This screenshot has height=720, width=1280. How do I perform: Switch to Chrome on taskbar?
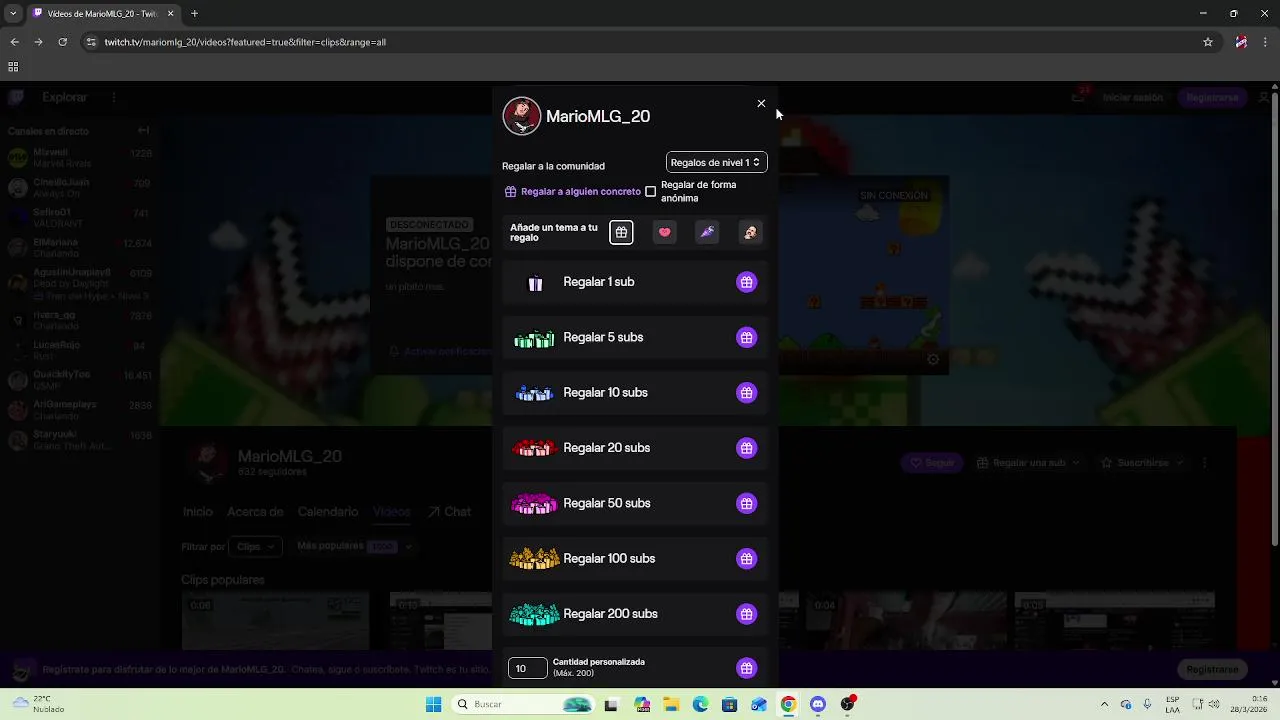click(x=788, y=704)
